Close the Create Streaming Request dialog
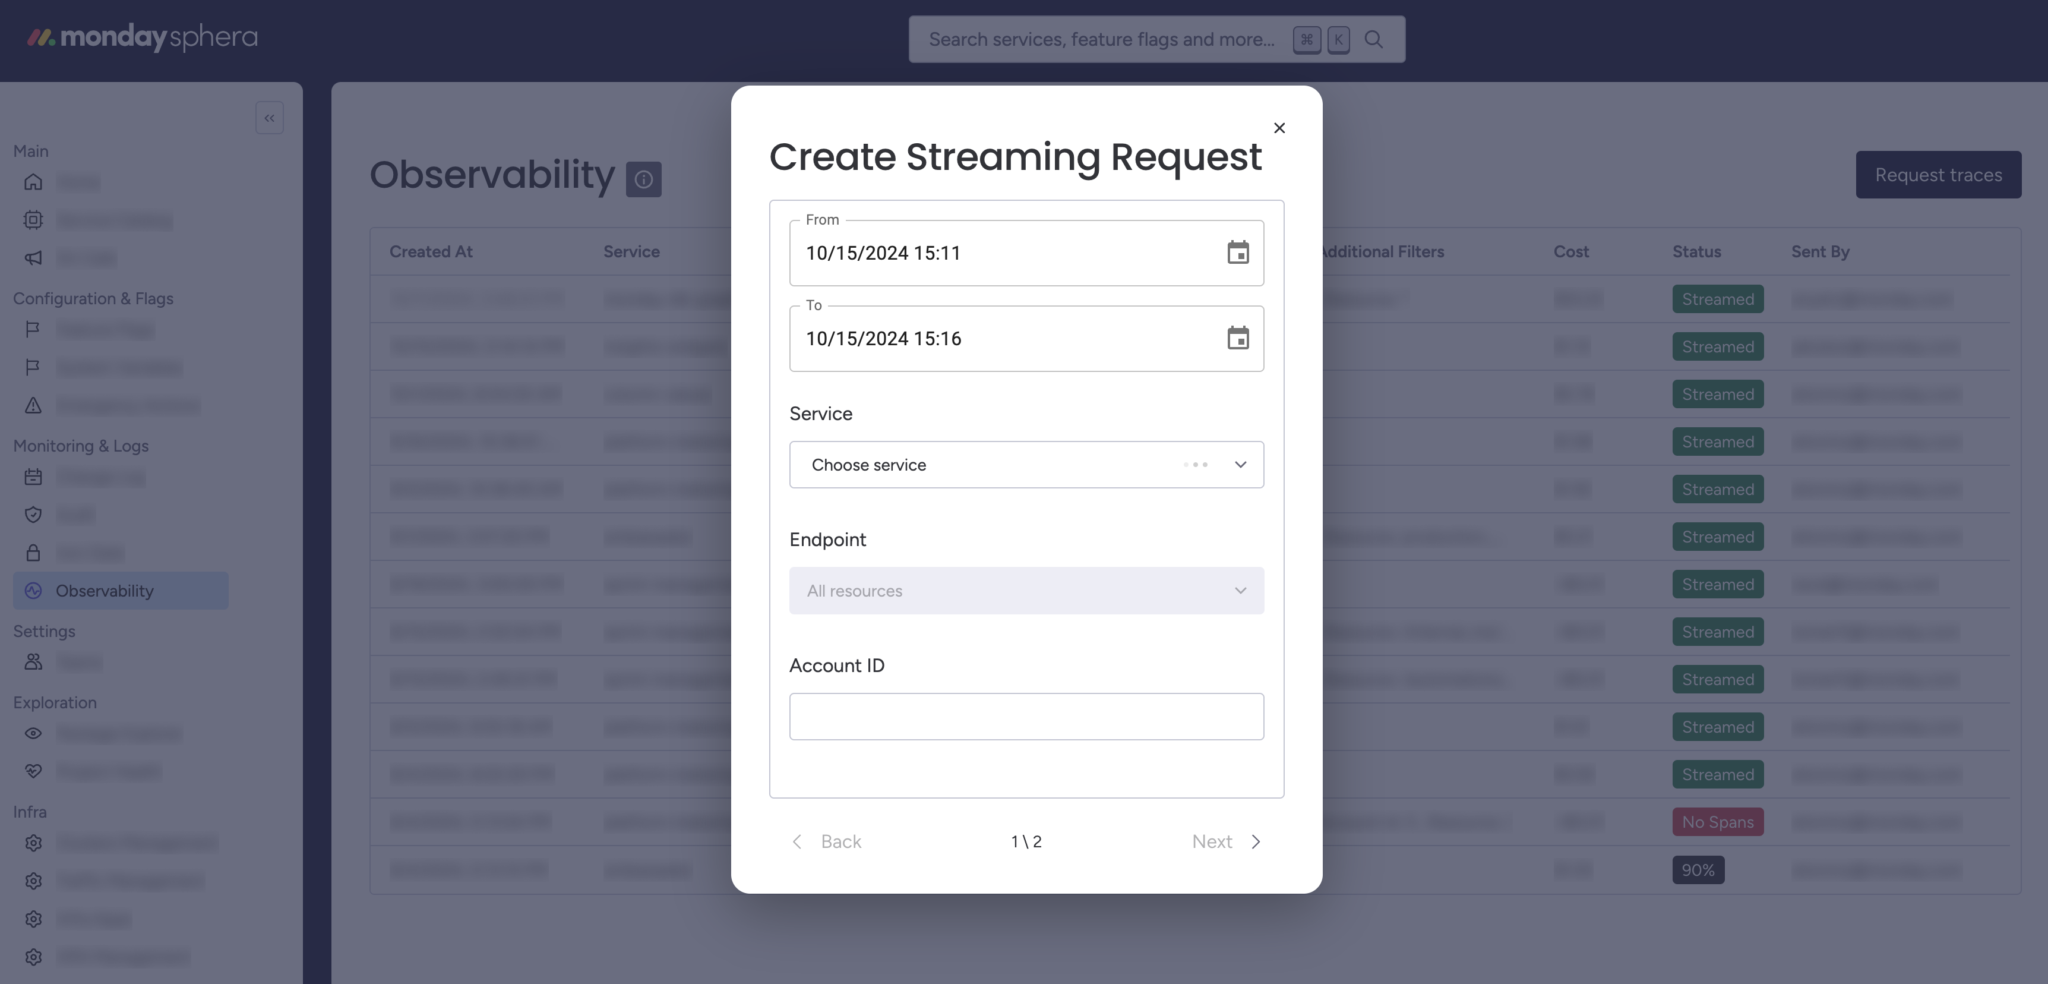This screenshot has height=984, width=2048. click(1279, 128)
